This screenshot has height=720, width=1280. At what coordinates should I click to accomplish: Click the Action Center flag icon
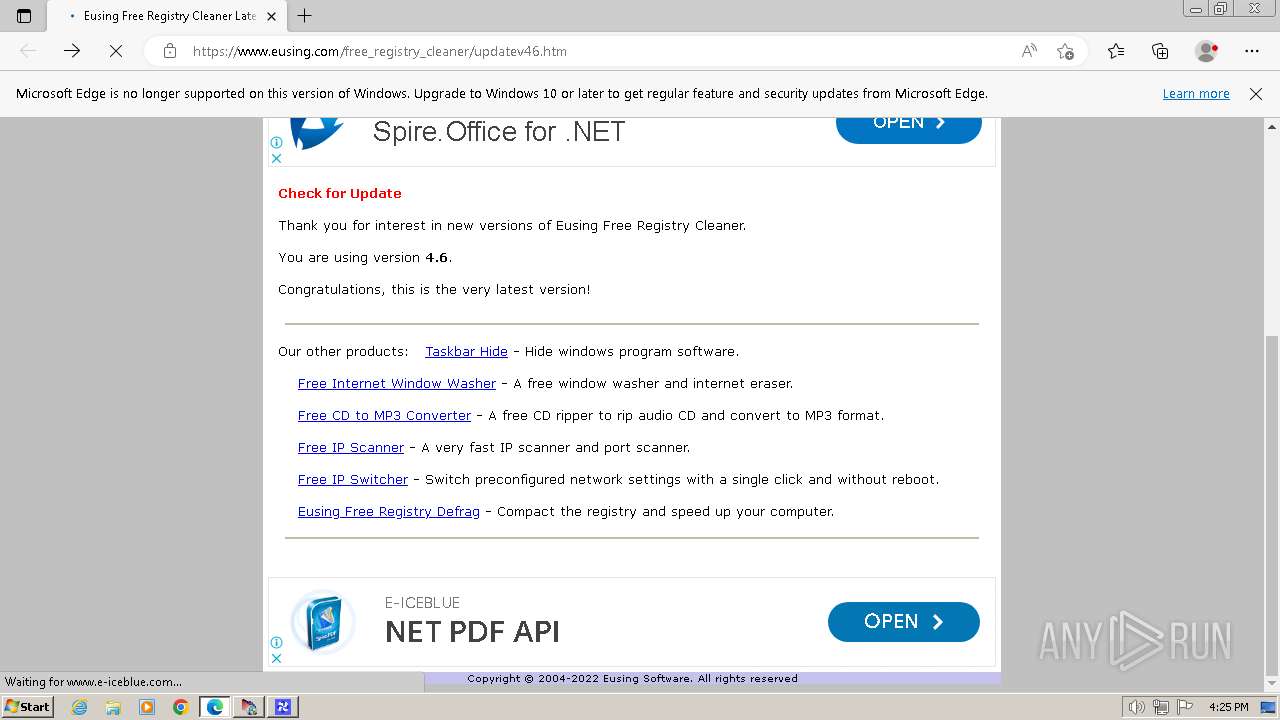pos(1185,707)
